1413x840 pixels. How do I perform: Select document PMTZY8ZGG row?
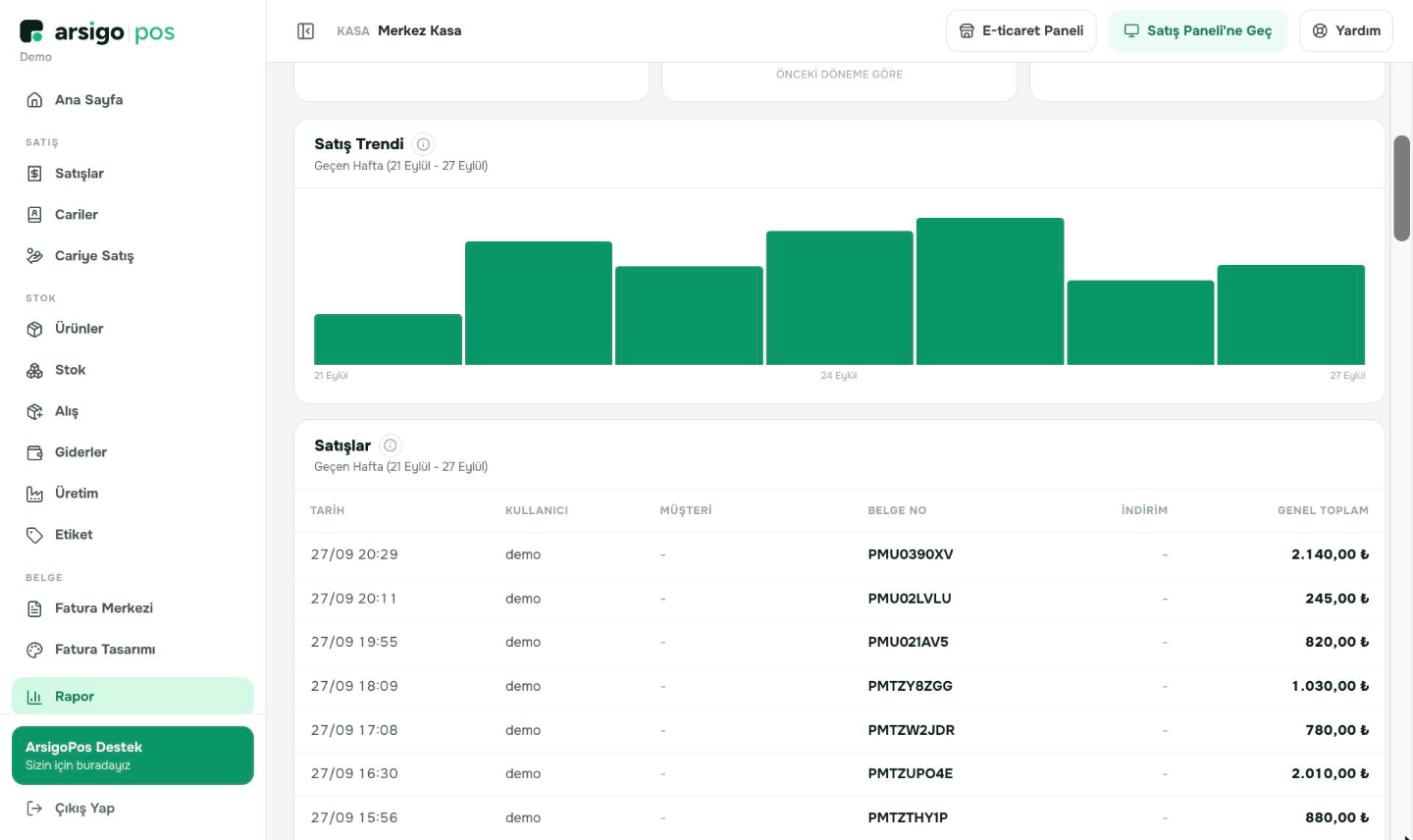pos(840,686)
